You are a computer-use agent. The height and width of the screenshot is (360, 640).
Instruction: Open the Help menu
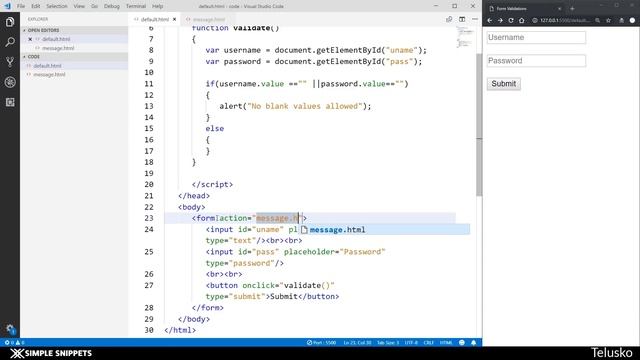point(157,6)
